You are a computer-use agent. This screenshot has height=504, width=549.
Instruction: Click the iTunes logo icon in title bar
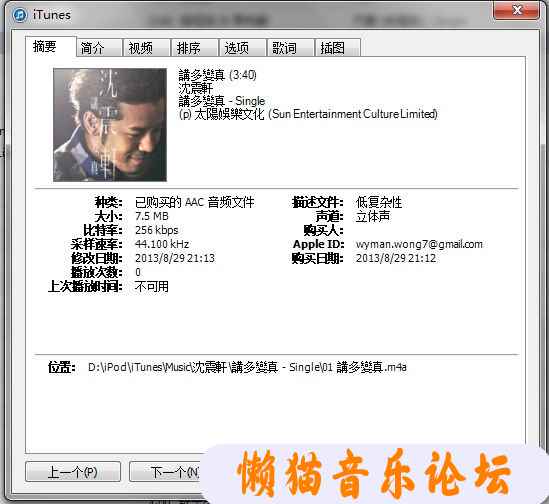[x=20, y=15]
